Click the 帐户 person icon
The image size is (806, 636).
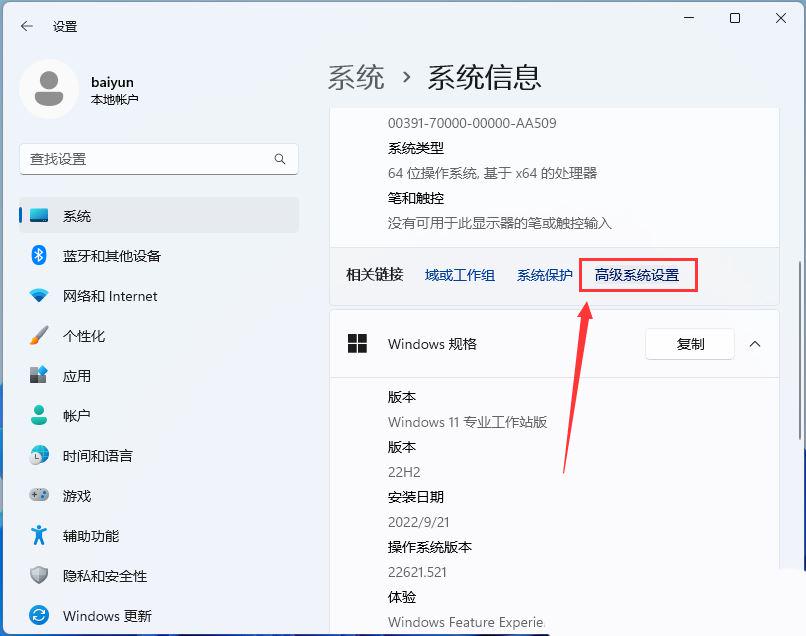39,415
